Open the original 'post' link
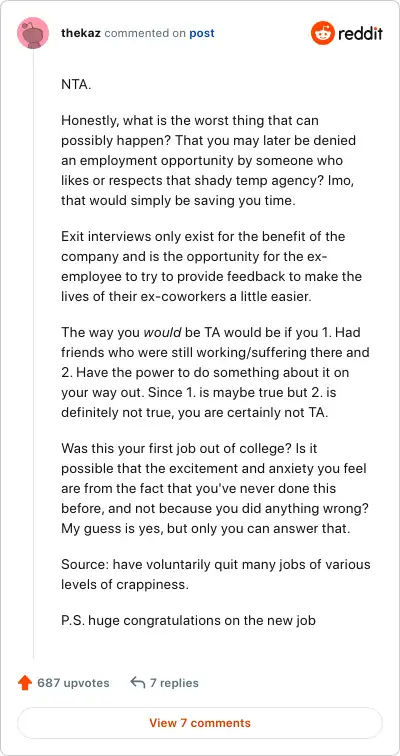The image size is (400, 756). point(202,33)
